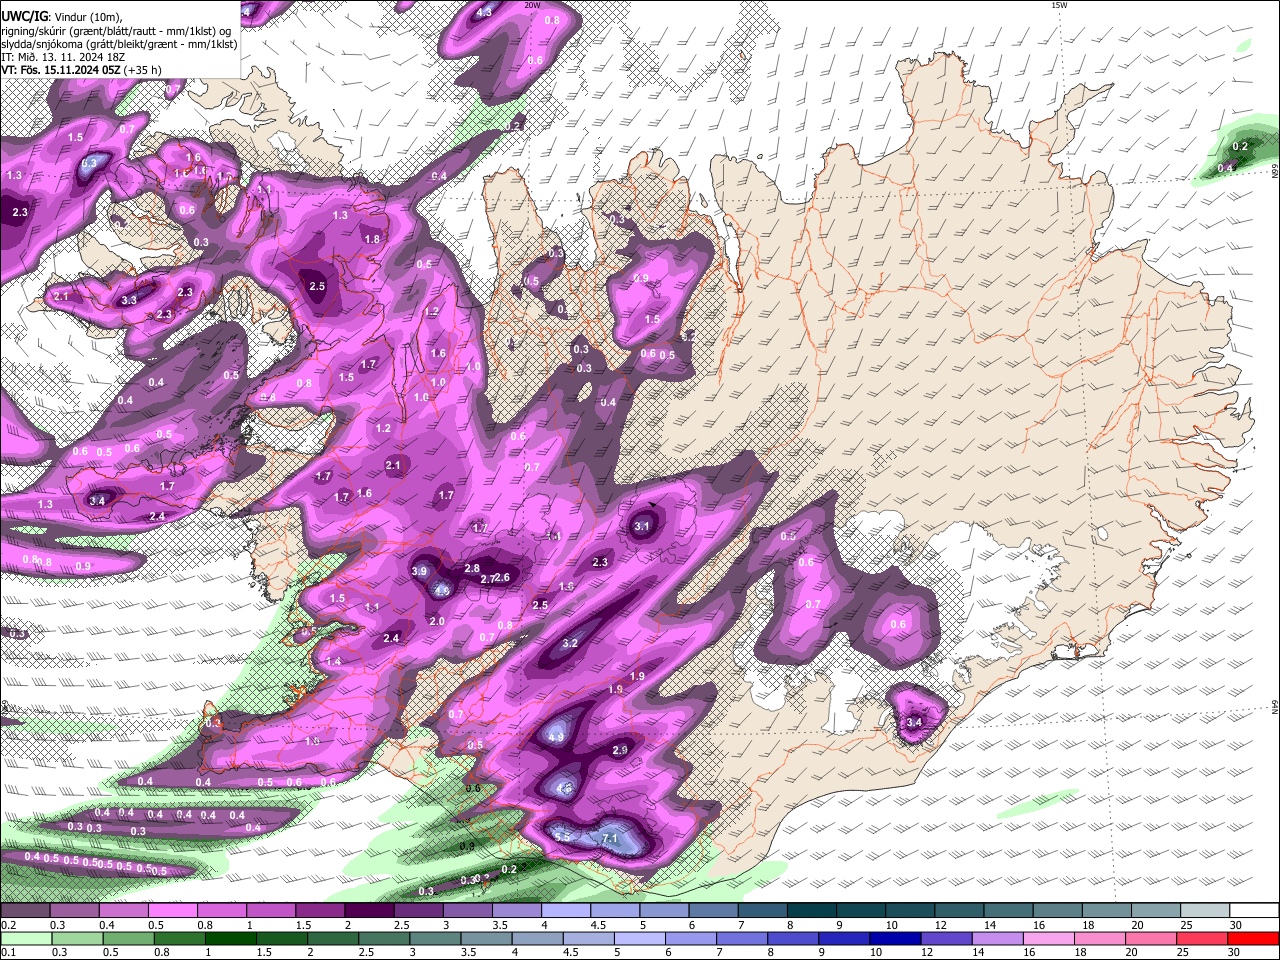The width and height of the screenshot is (1280, 960).
Task: Click the 3.9 precipitation value on the map
Action: coord(420,571)
